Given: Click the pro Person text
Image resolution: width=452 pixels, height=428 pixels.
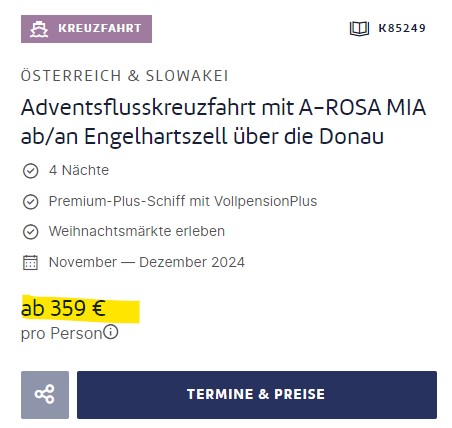Looking at the screenshot, I should coord(61,333).
